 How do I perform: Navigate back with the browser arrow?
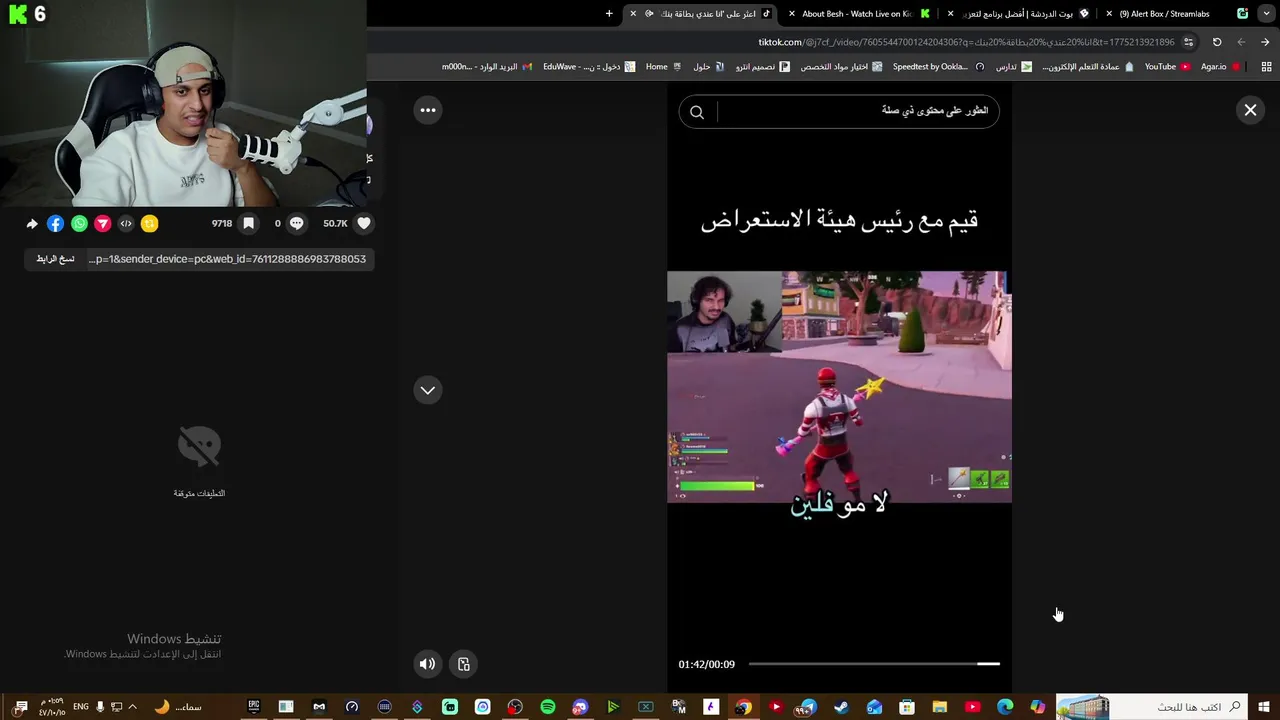pos(1265,42)
